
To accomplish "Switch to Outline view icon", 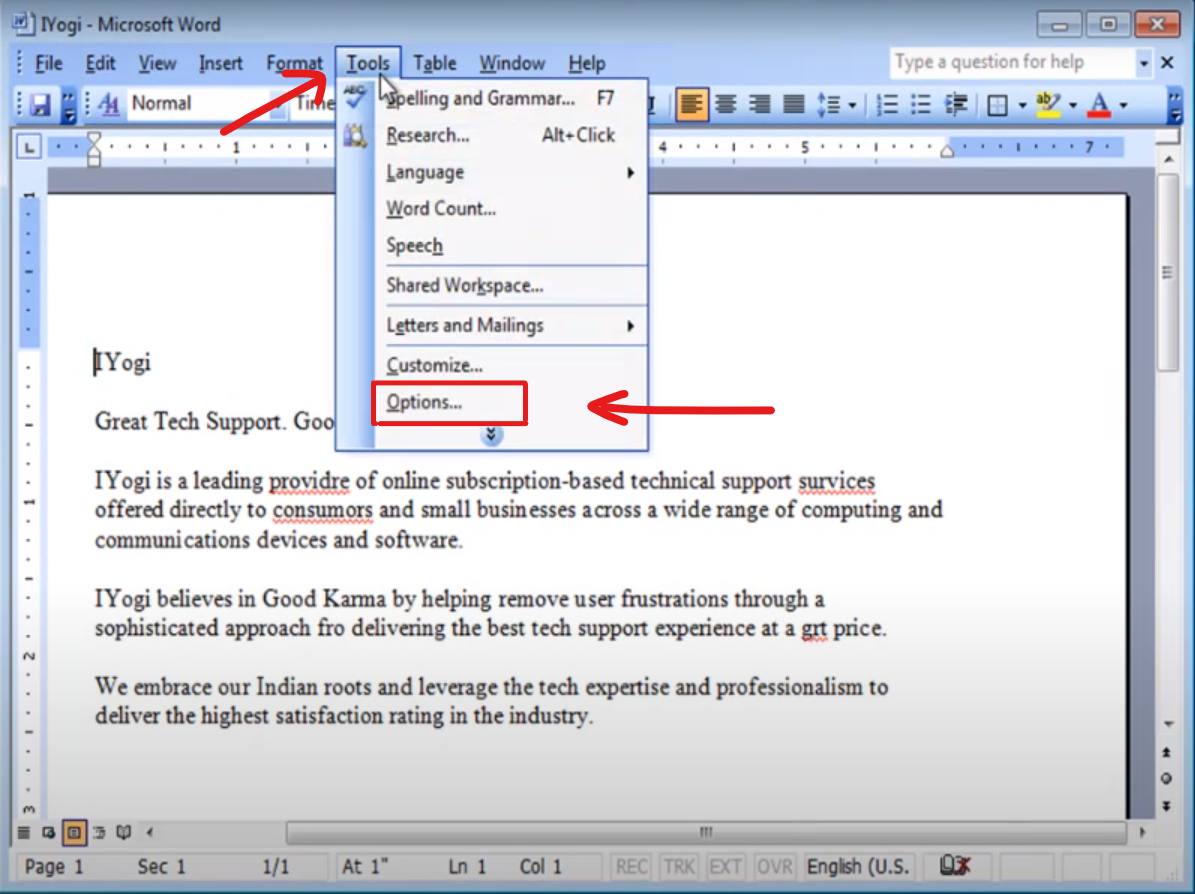I will pyautogui.click(x=99, y=832).
